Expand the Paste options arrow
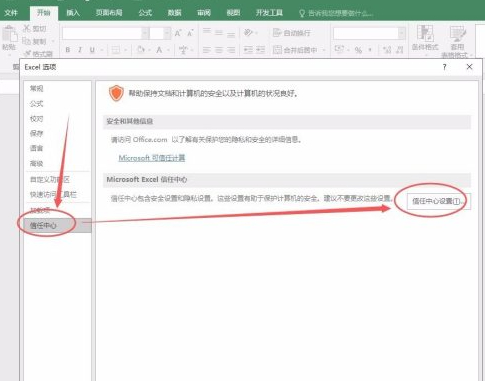The width and height of the screenshot is (485, 381). tap(9, 55)
